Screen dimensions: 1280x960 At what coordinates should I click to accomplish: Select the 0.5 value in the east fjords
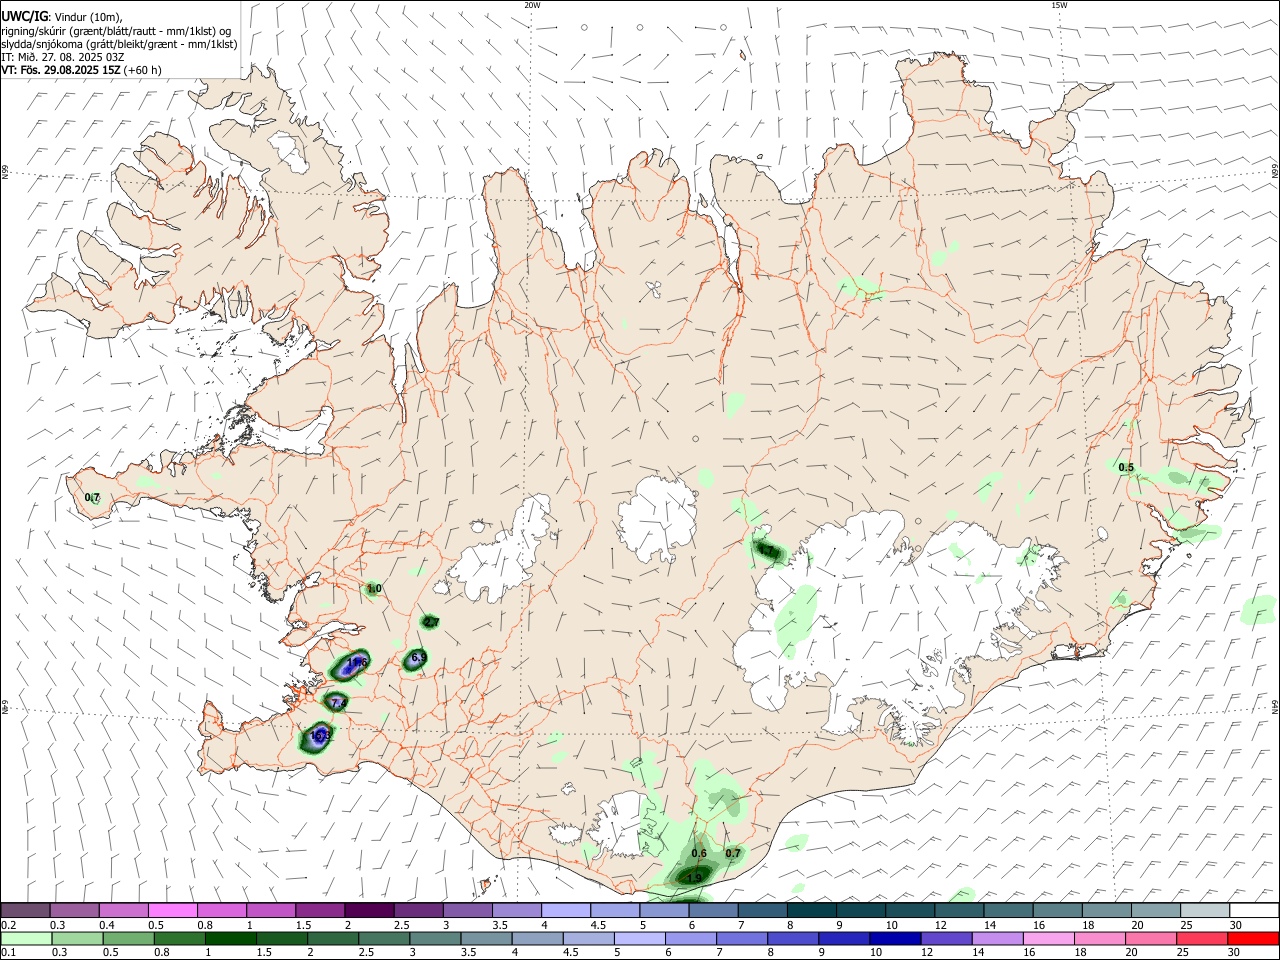1126,467
